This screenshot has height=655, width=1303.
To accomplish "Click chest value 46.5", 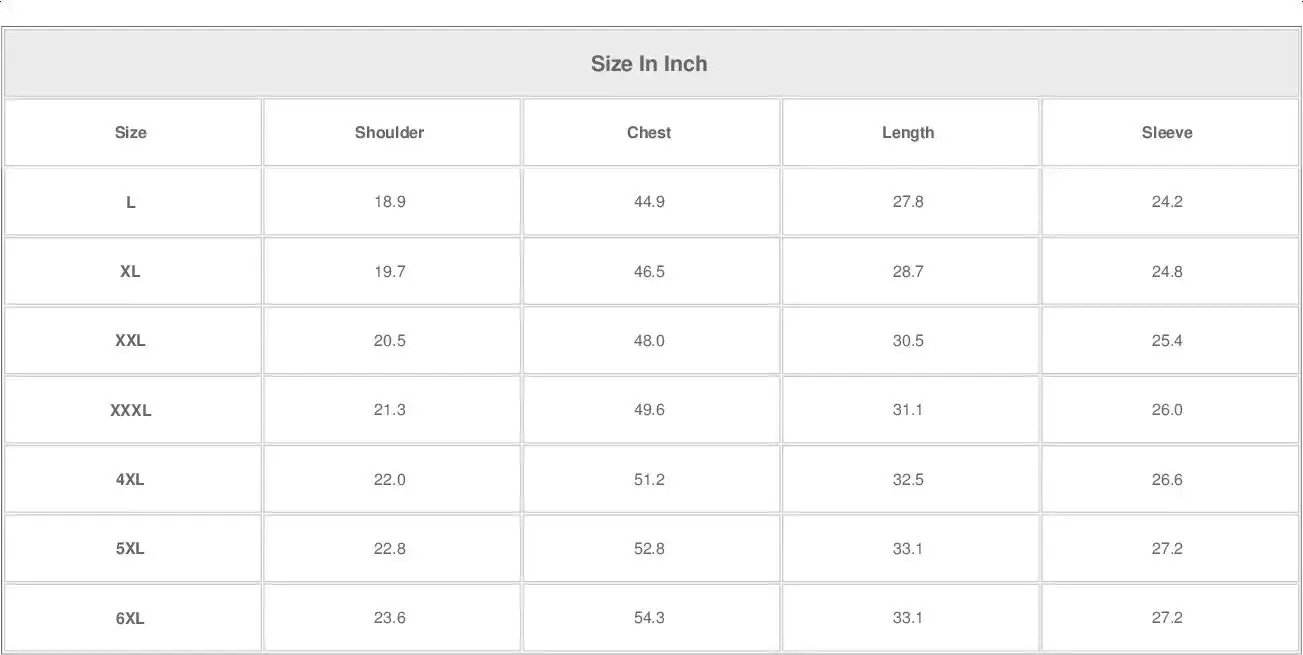I will pos(649,271).
